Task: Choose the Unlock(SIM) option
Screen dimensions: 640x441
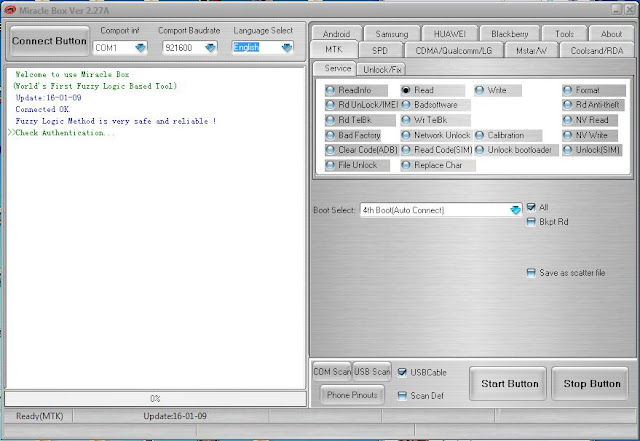Action: [x=593, y=150]
